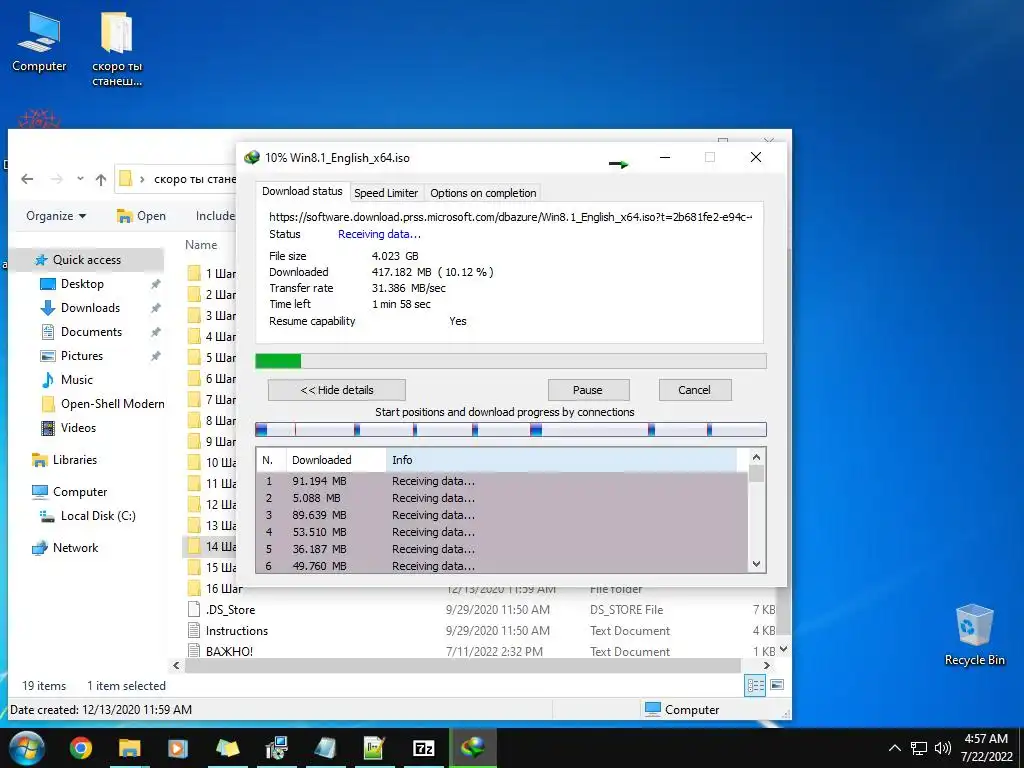Image resolution: width=1024 pixels, height=768 pixels.
Task: Click the Name column header in Explorer
Action: point(201,245)
